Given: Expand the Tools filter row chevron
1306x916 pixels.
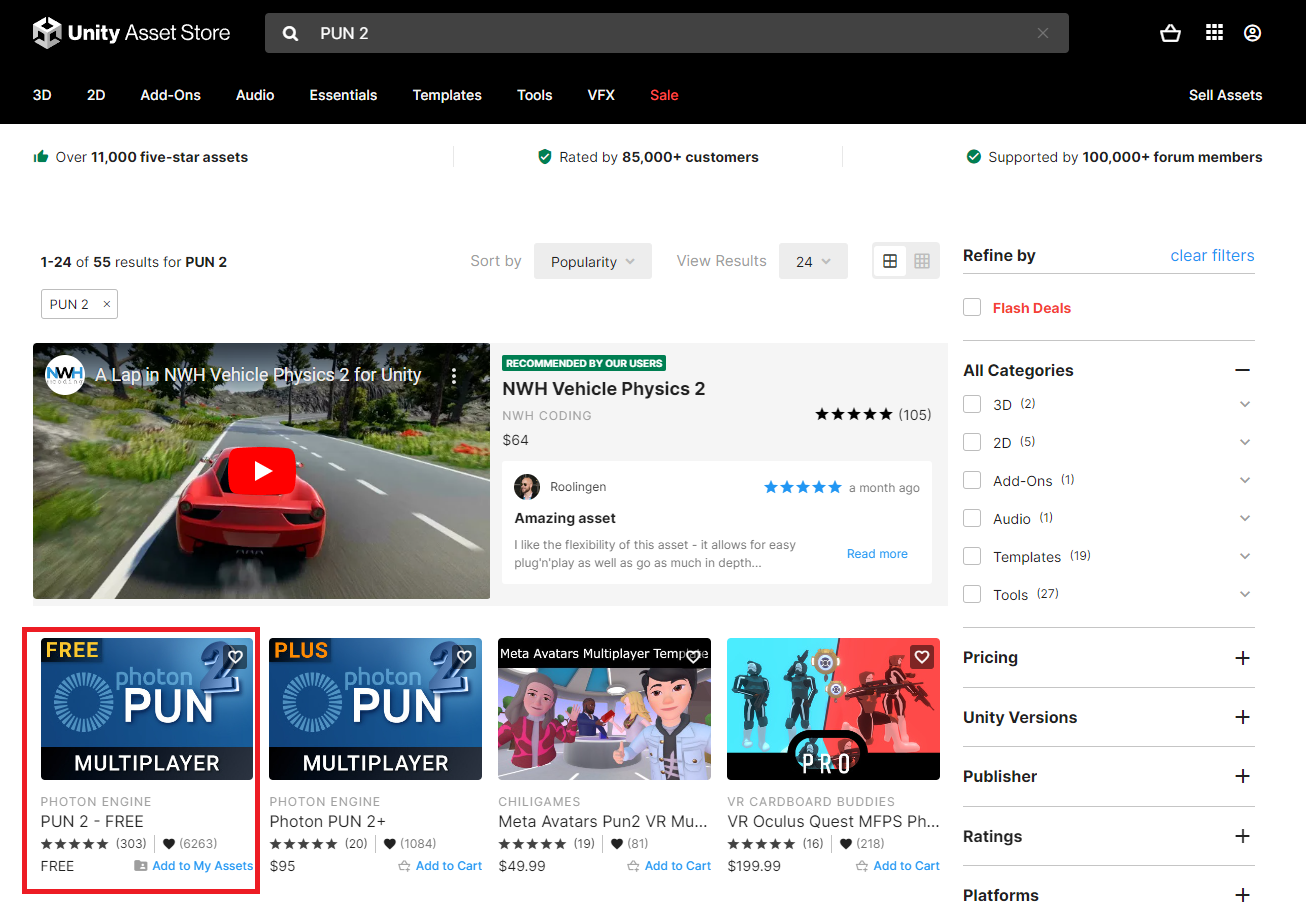Looking at the screenshot, I should click(x=1245, y=594).
